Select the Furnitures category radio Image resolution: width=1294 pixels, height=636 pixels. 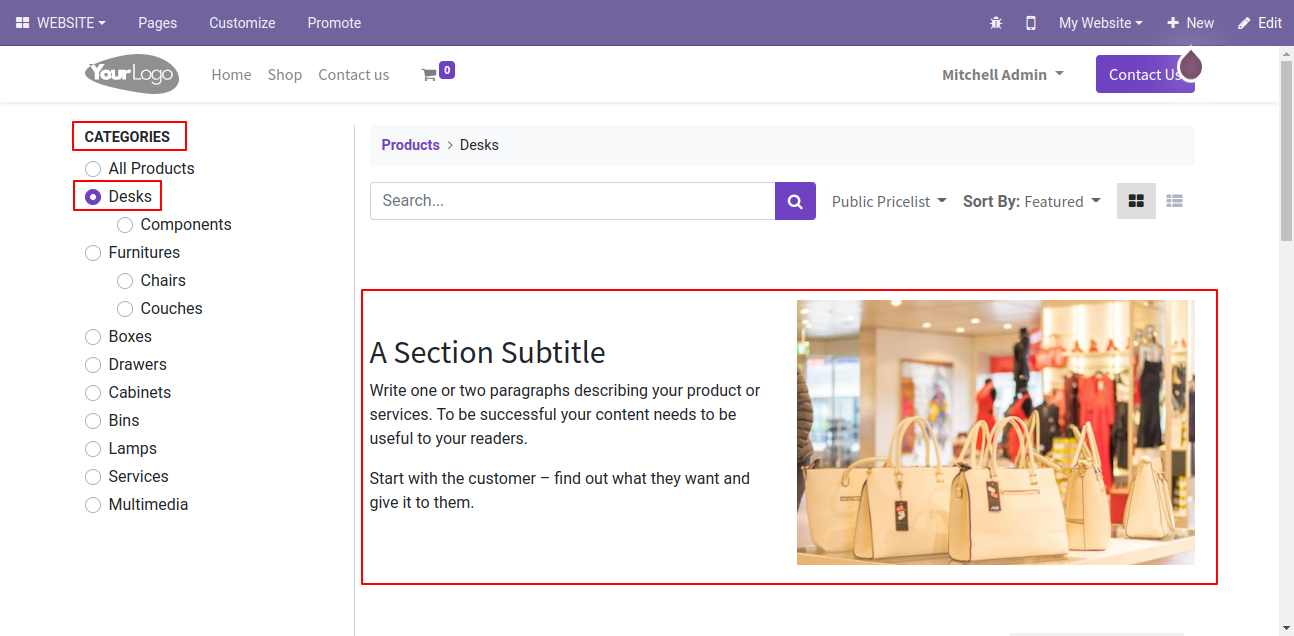pos(93,252)
